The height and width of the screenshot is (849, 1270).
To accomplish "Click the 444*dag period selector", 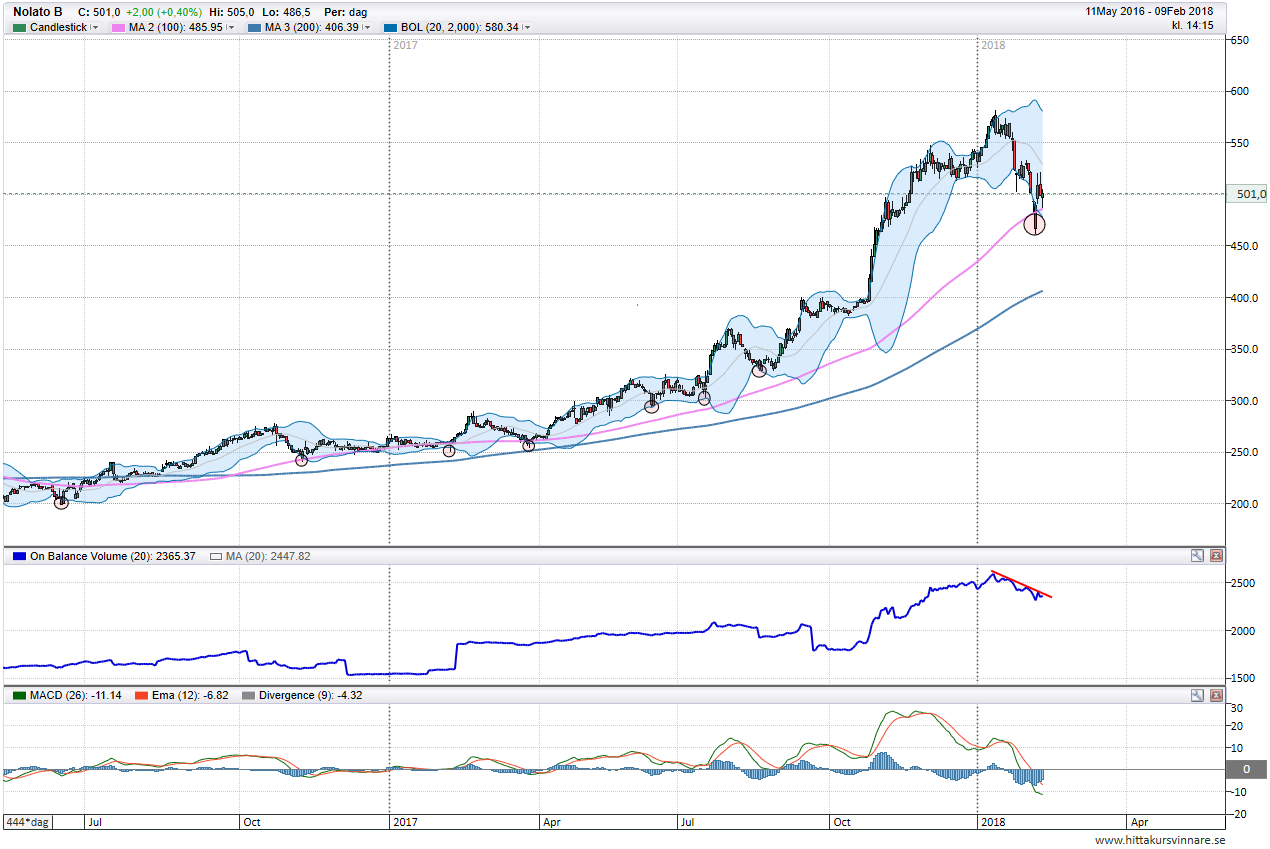I will pos(29,822).
